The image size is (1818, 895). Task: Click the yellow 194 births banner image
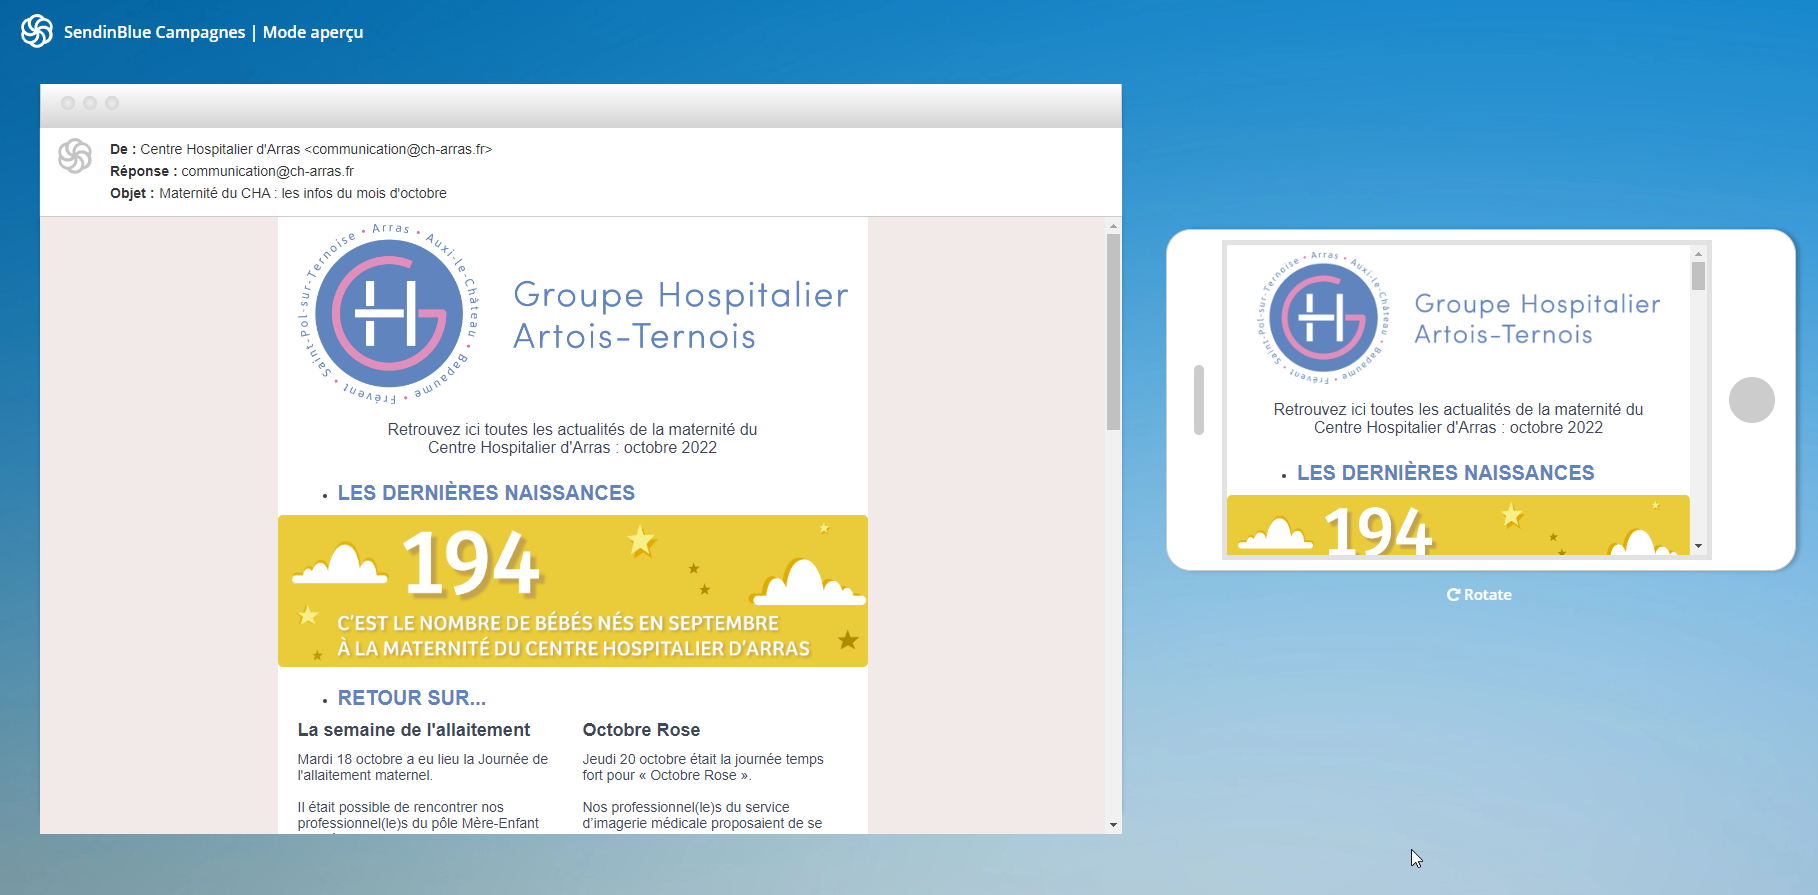[572, 590]
